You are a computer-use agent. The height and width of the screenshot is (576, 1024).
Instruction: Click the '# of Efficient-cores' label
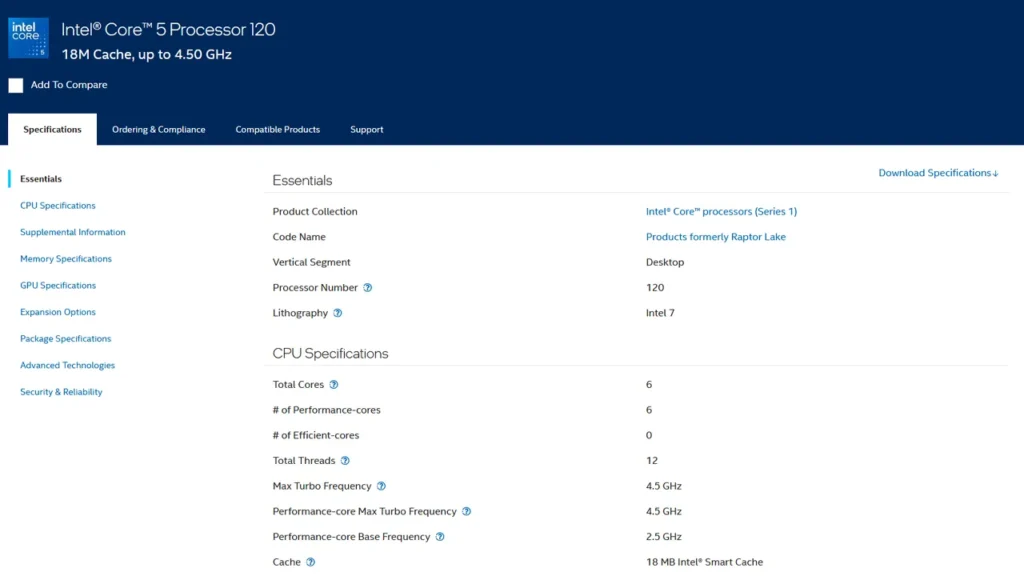coord(315,436)
